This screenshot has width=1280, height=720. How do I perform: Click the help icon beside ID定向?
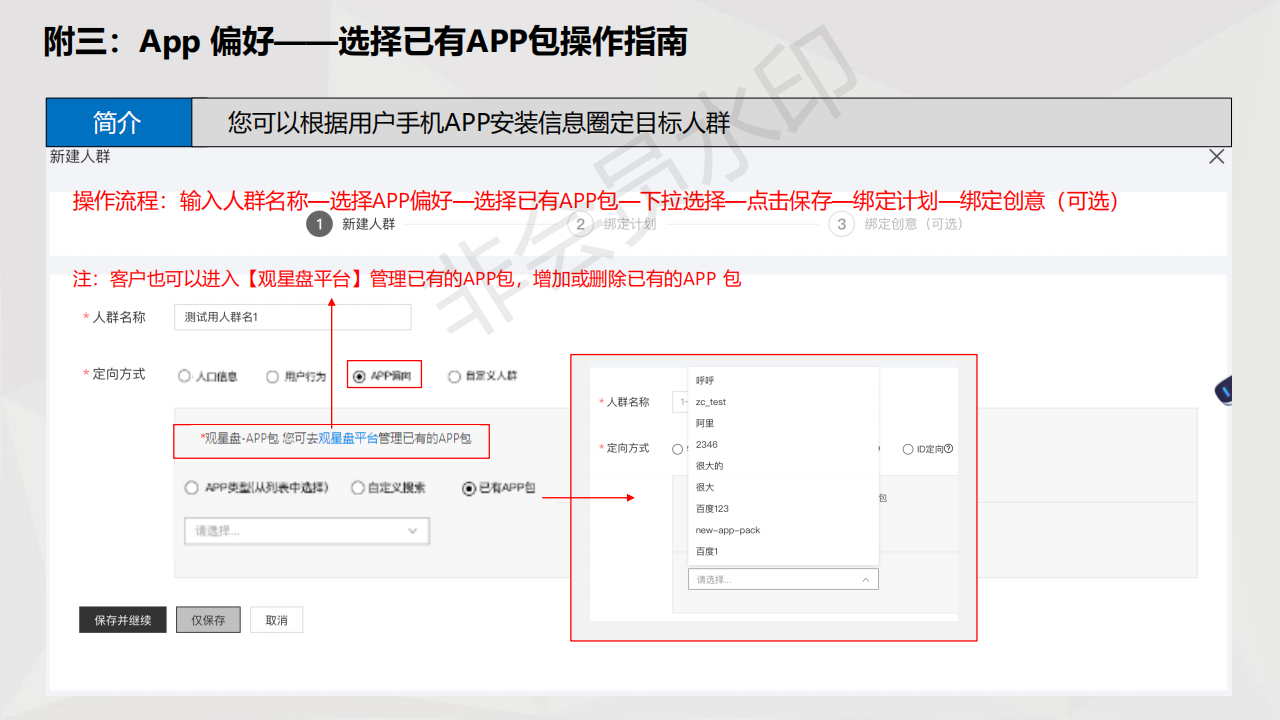tap(948, 449)
